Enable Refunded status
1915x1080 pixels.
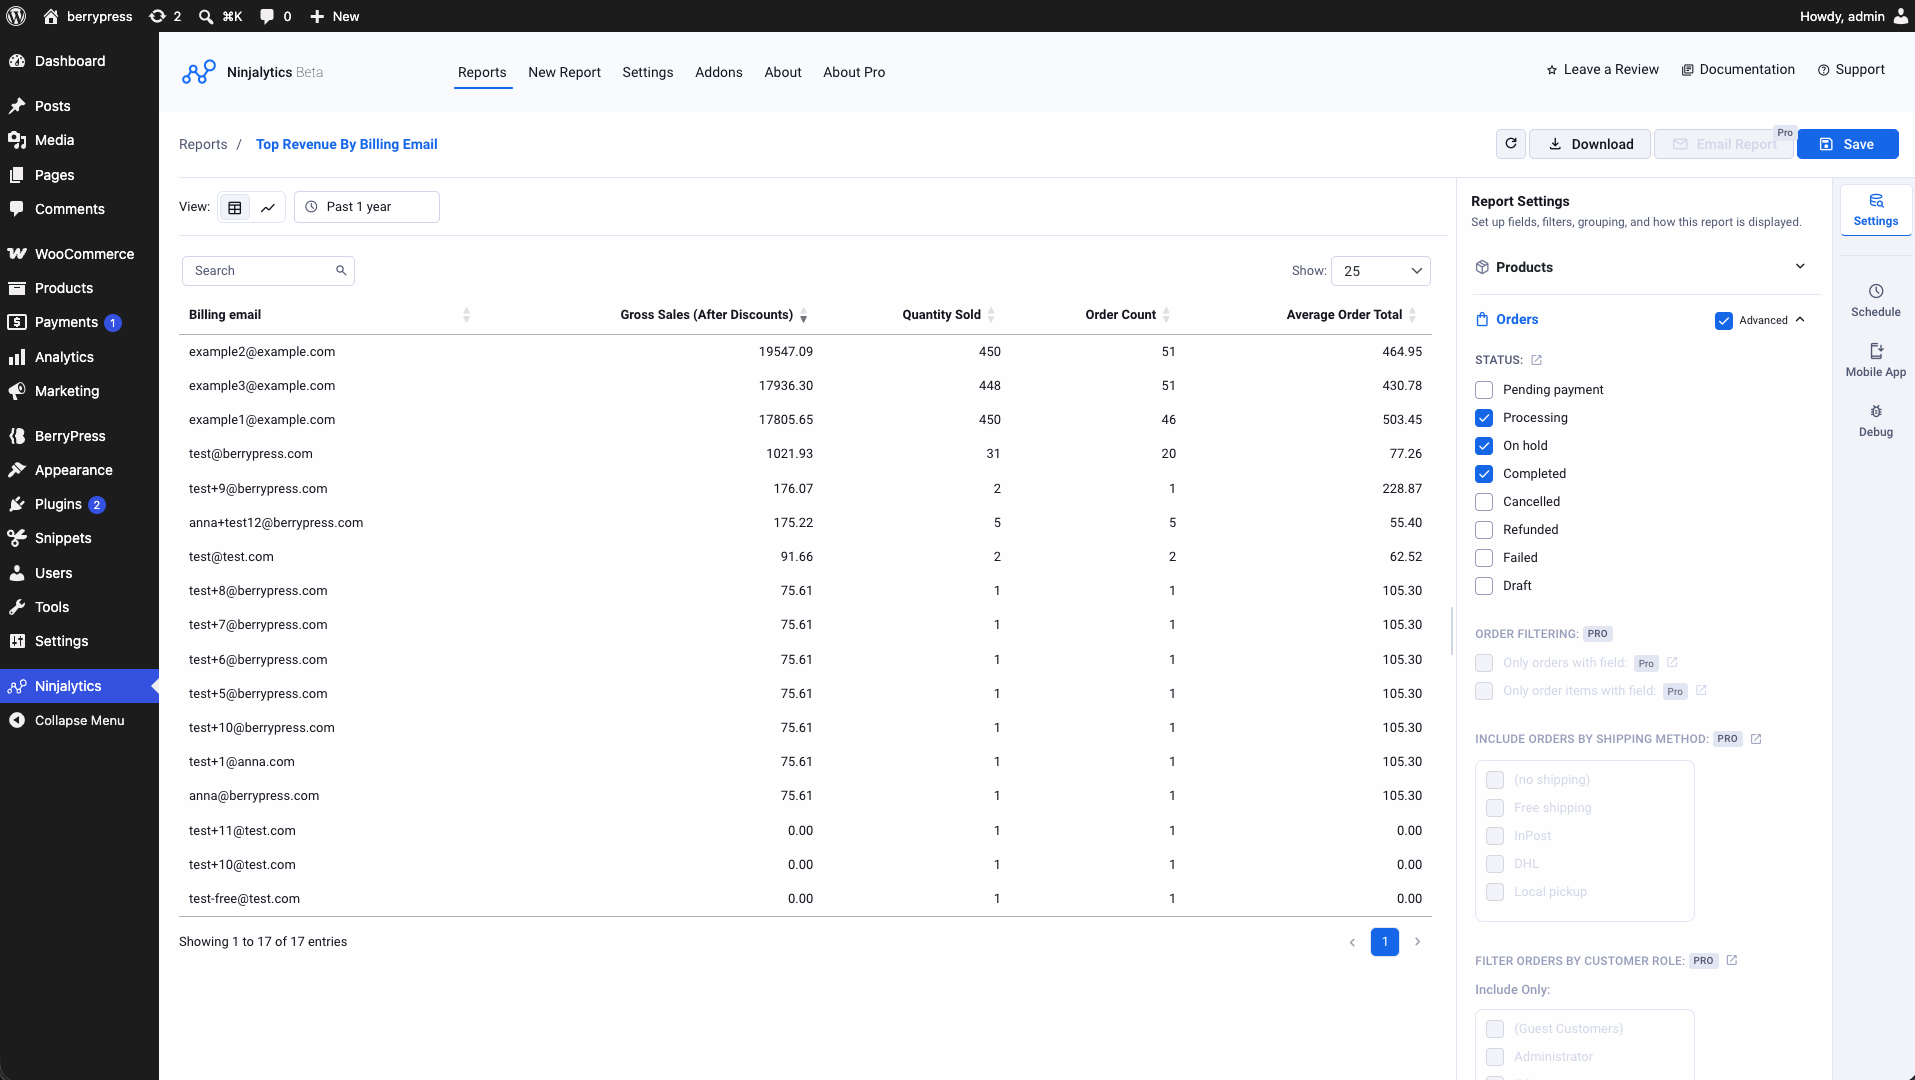[x=1484, y=530]
